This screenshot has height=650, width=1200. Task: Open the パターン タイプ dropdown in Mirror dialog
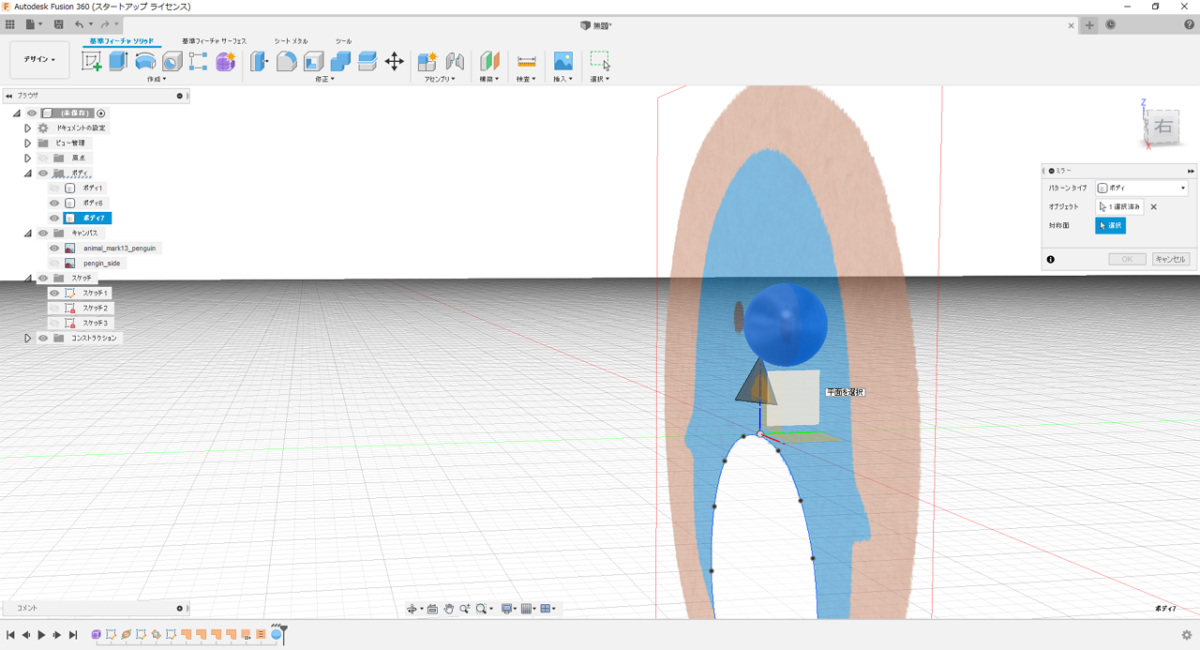[x=1141, y=188]
